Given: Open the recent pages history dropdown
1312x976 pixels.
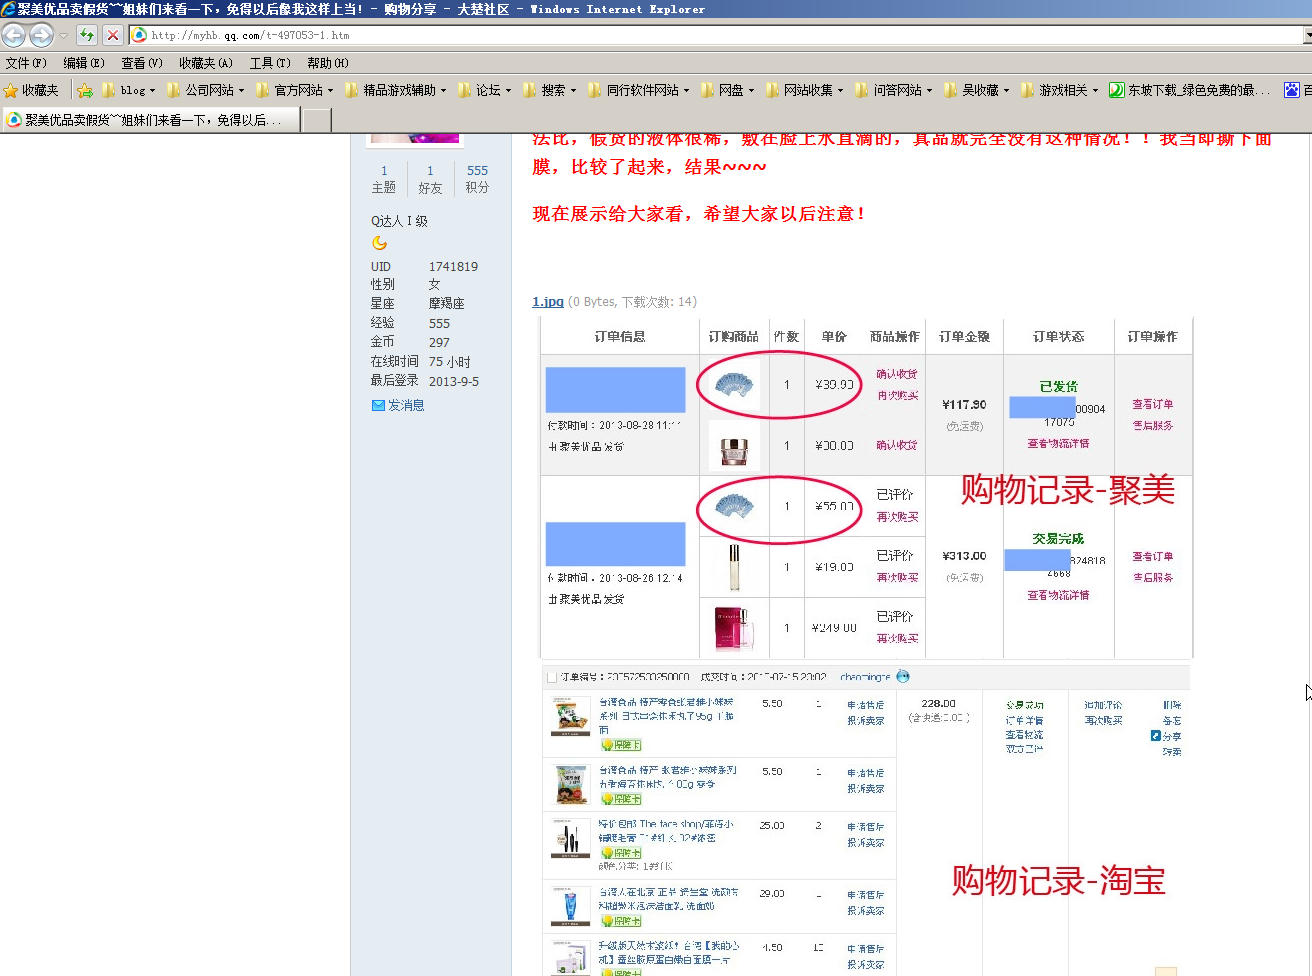Looking at the screenshot, I should coord(63,36).
